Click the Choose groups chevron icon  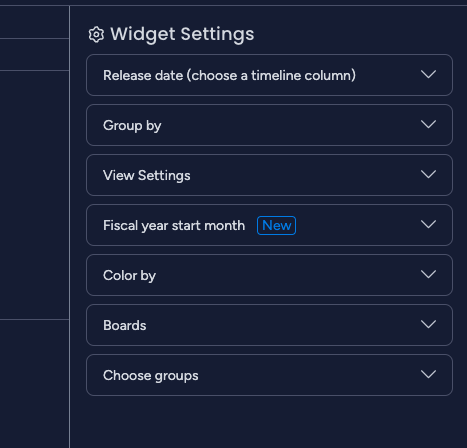coord(428,374)
